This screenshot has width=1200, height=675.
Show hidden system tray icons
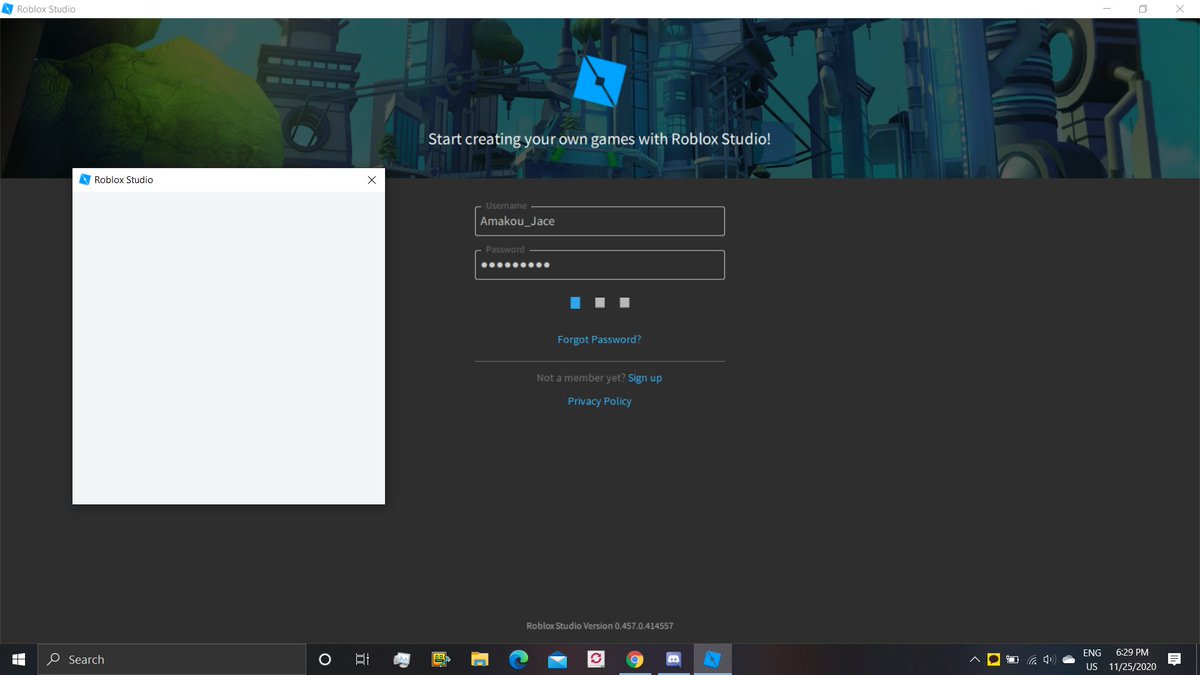[x=975, y=660]
